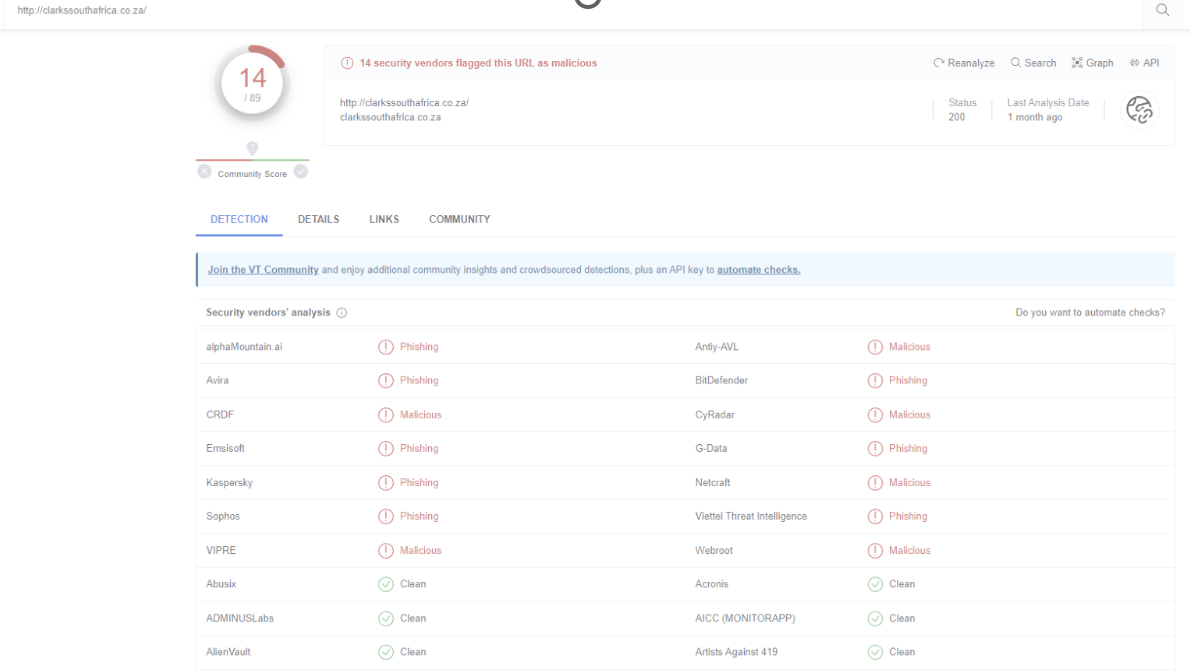1190x672 pixels.
Task: Click the vendor name Webroot
Action: tap(714, 551)
